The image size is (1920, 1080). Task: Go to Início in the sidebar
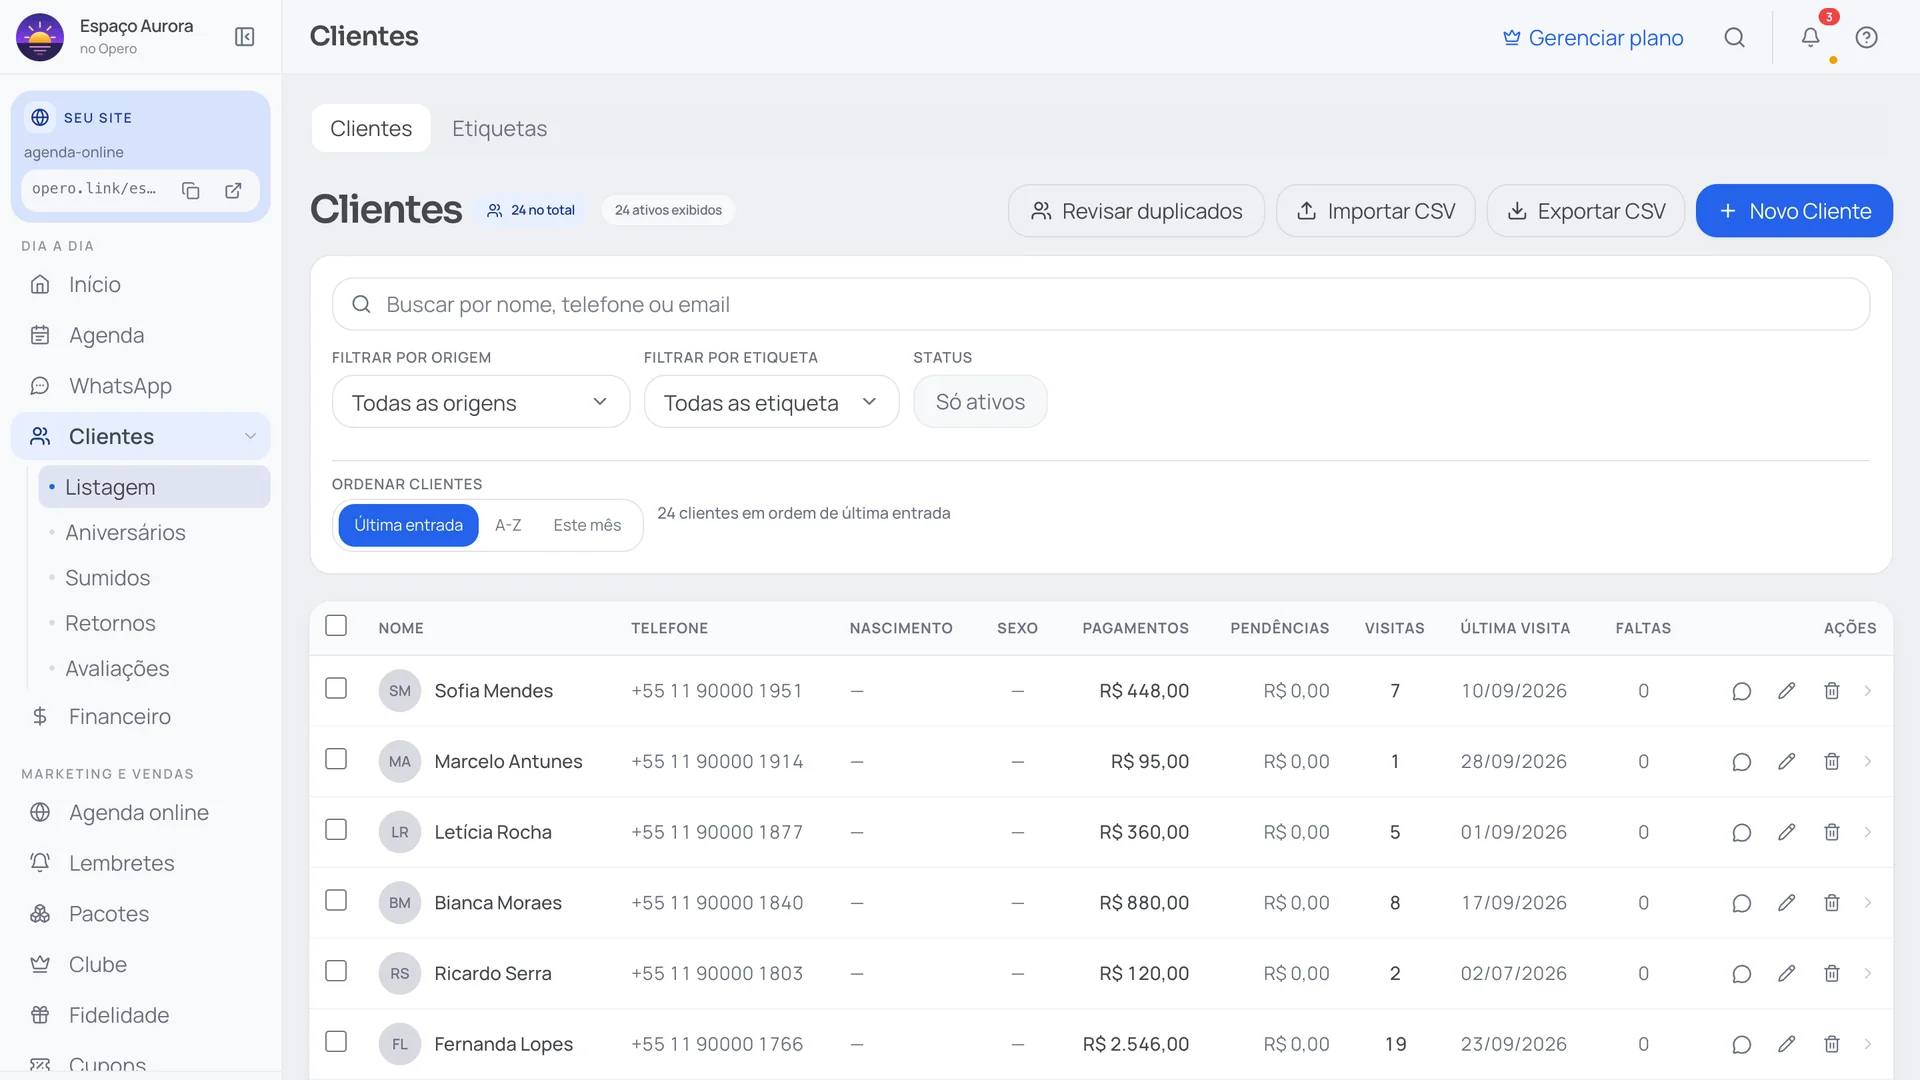point(141,285)
